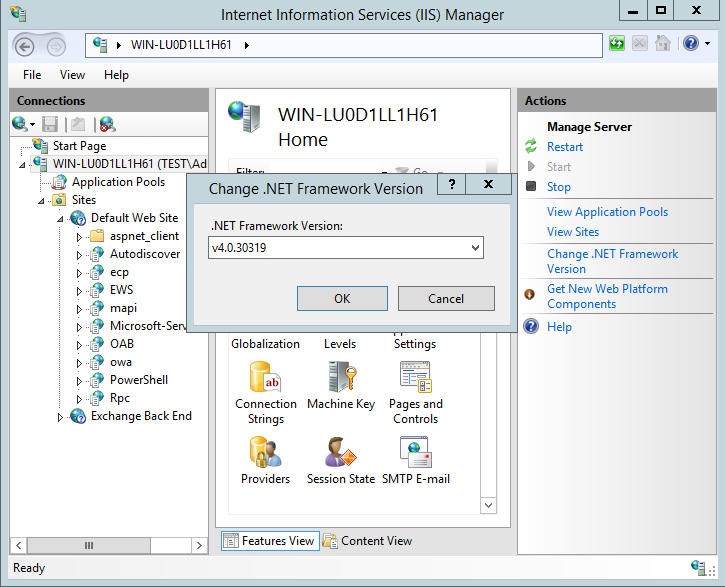Expand the Exchange Back End node arrow
This screenshot has height=587, width=725.
tap(60, 417)
